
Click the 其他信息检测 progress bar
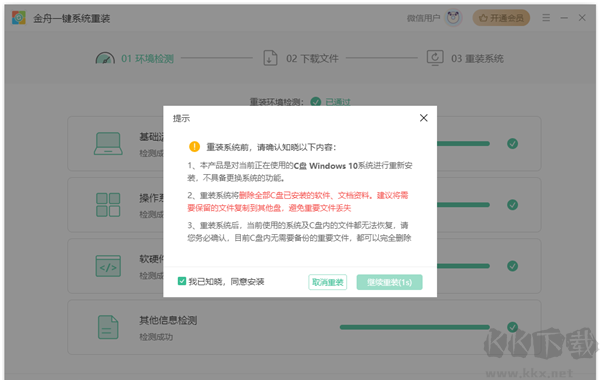tap(415, 327)
